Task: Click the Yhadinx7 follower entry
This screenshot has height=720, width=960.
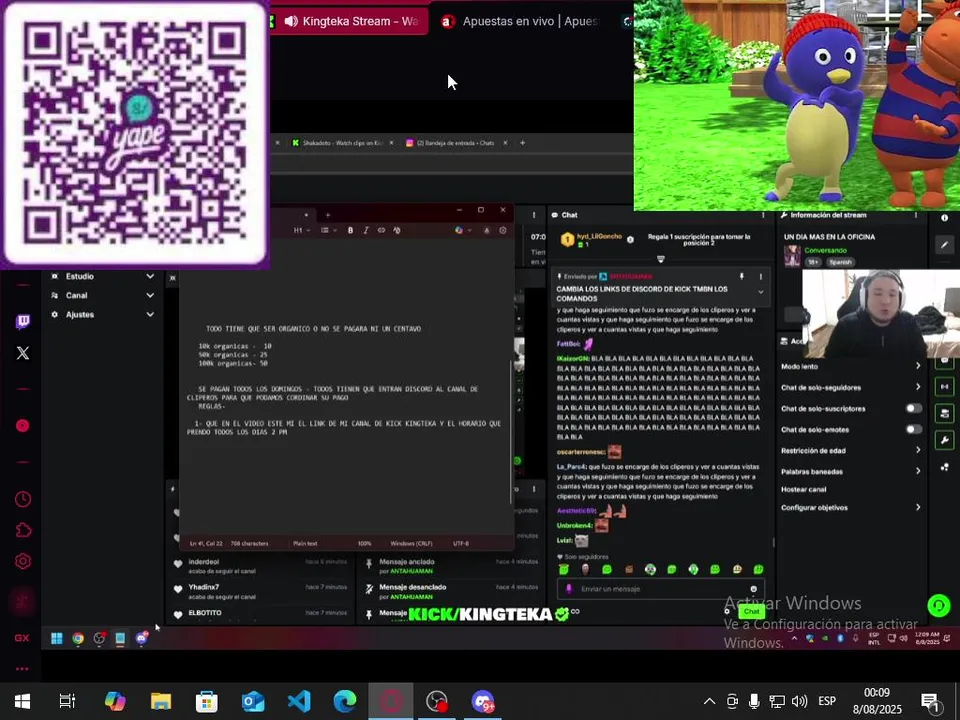Action: coord(261,591)
